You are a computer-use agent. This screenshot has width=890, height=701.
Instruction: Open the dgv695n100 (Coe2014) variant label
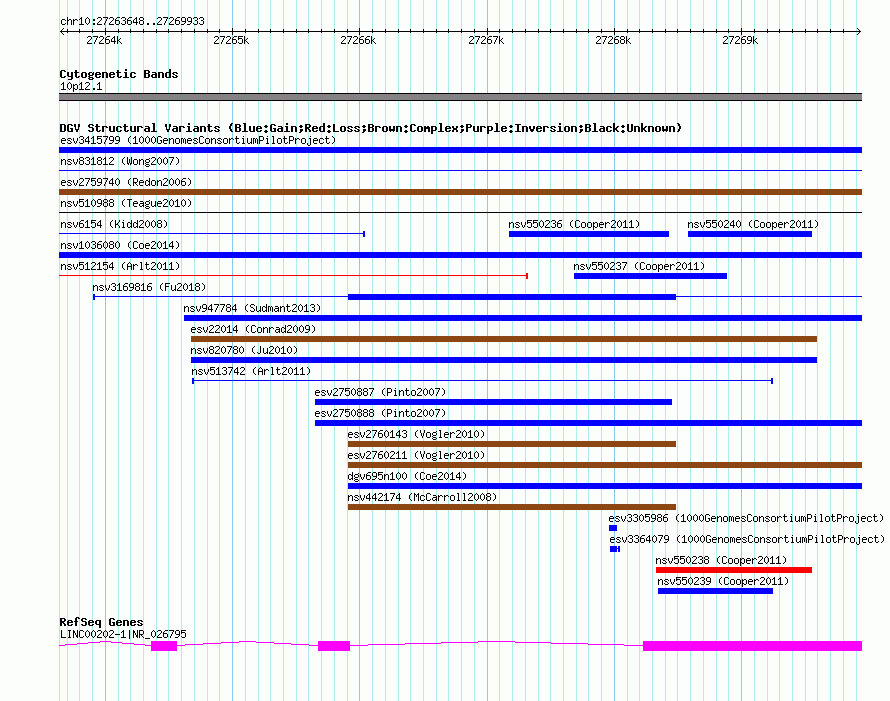407,476
